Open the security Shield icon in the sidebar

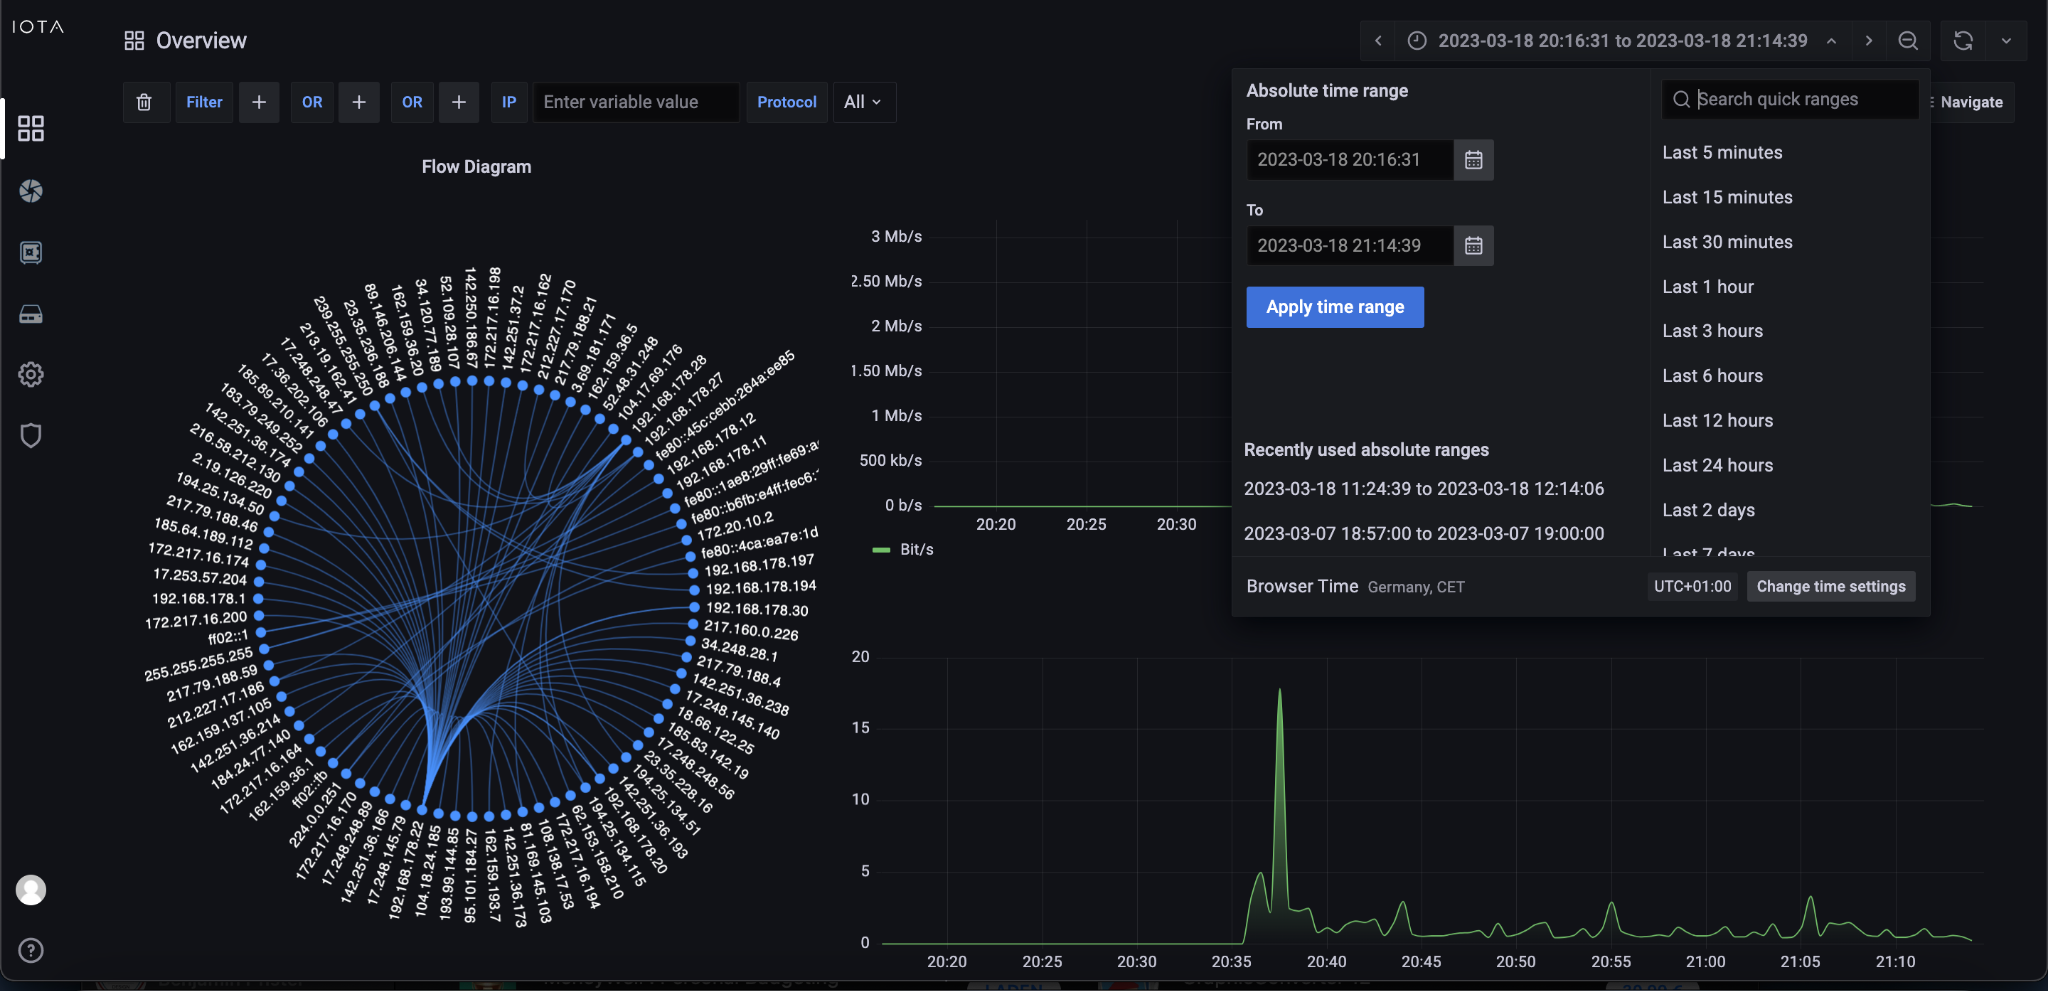(31, 435)
